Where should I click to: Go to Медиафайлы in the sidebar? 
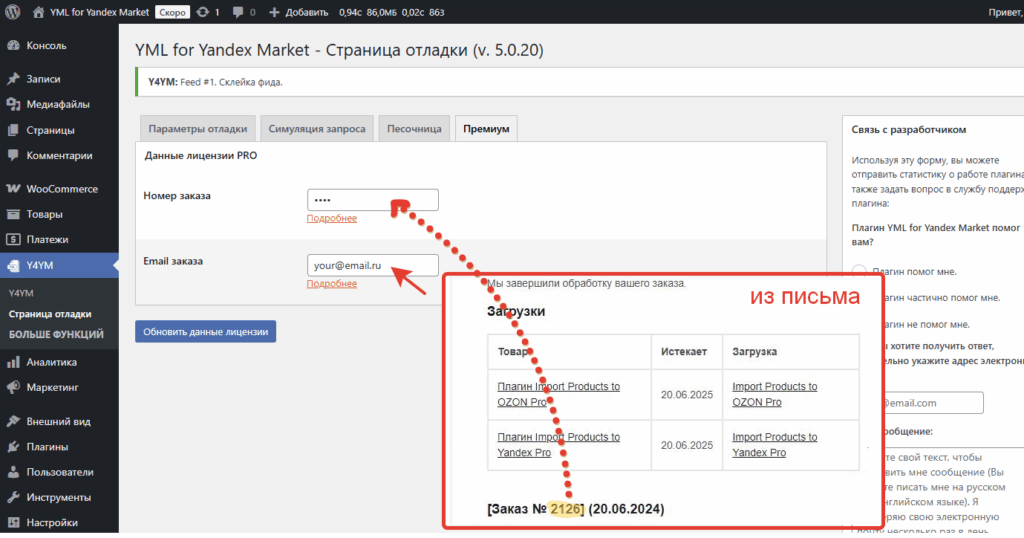pos(58,104)
